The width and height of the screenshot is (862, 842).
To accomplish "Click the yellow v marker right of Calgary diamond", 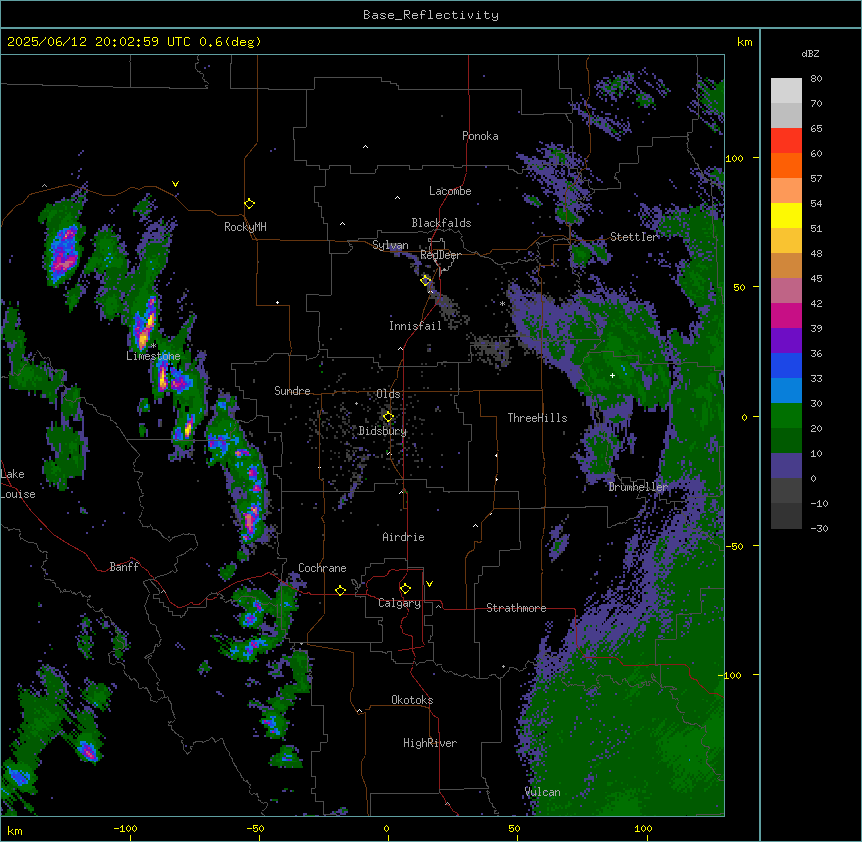I will click(x=429, y=584).
